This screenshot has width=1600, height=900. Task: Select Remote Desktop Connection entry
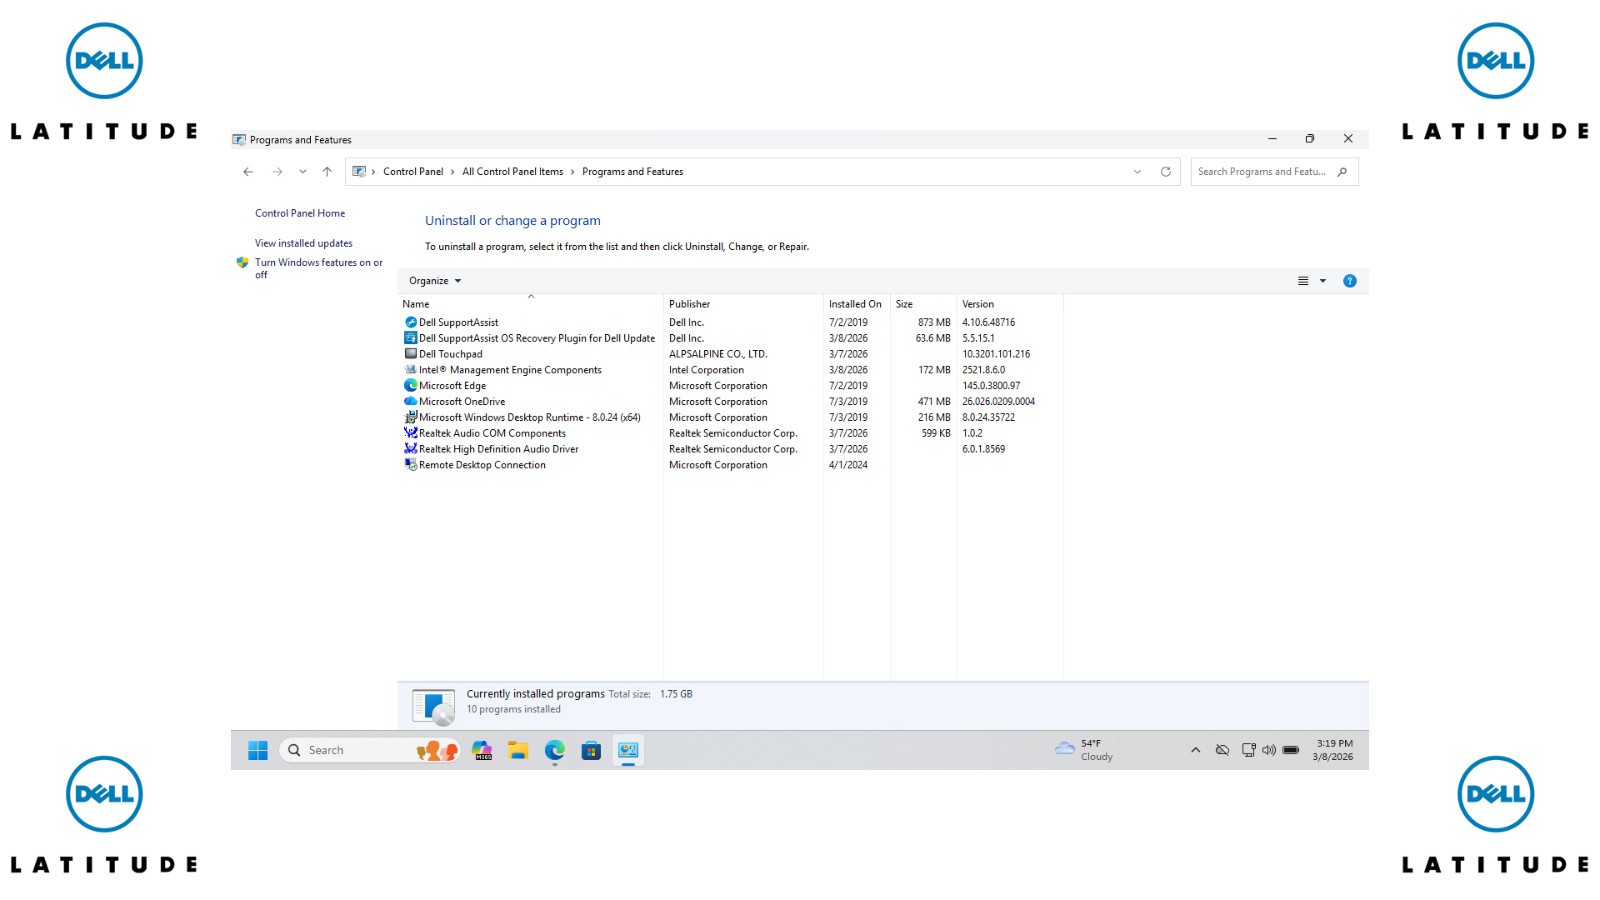pos(482,465)
